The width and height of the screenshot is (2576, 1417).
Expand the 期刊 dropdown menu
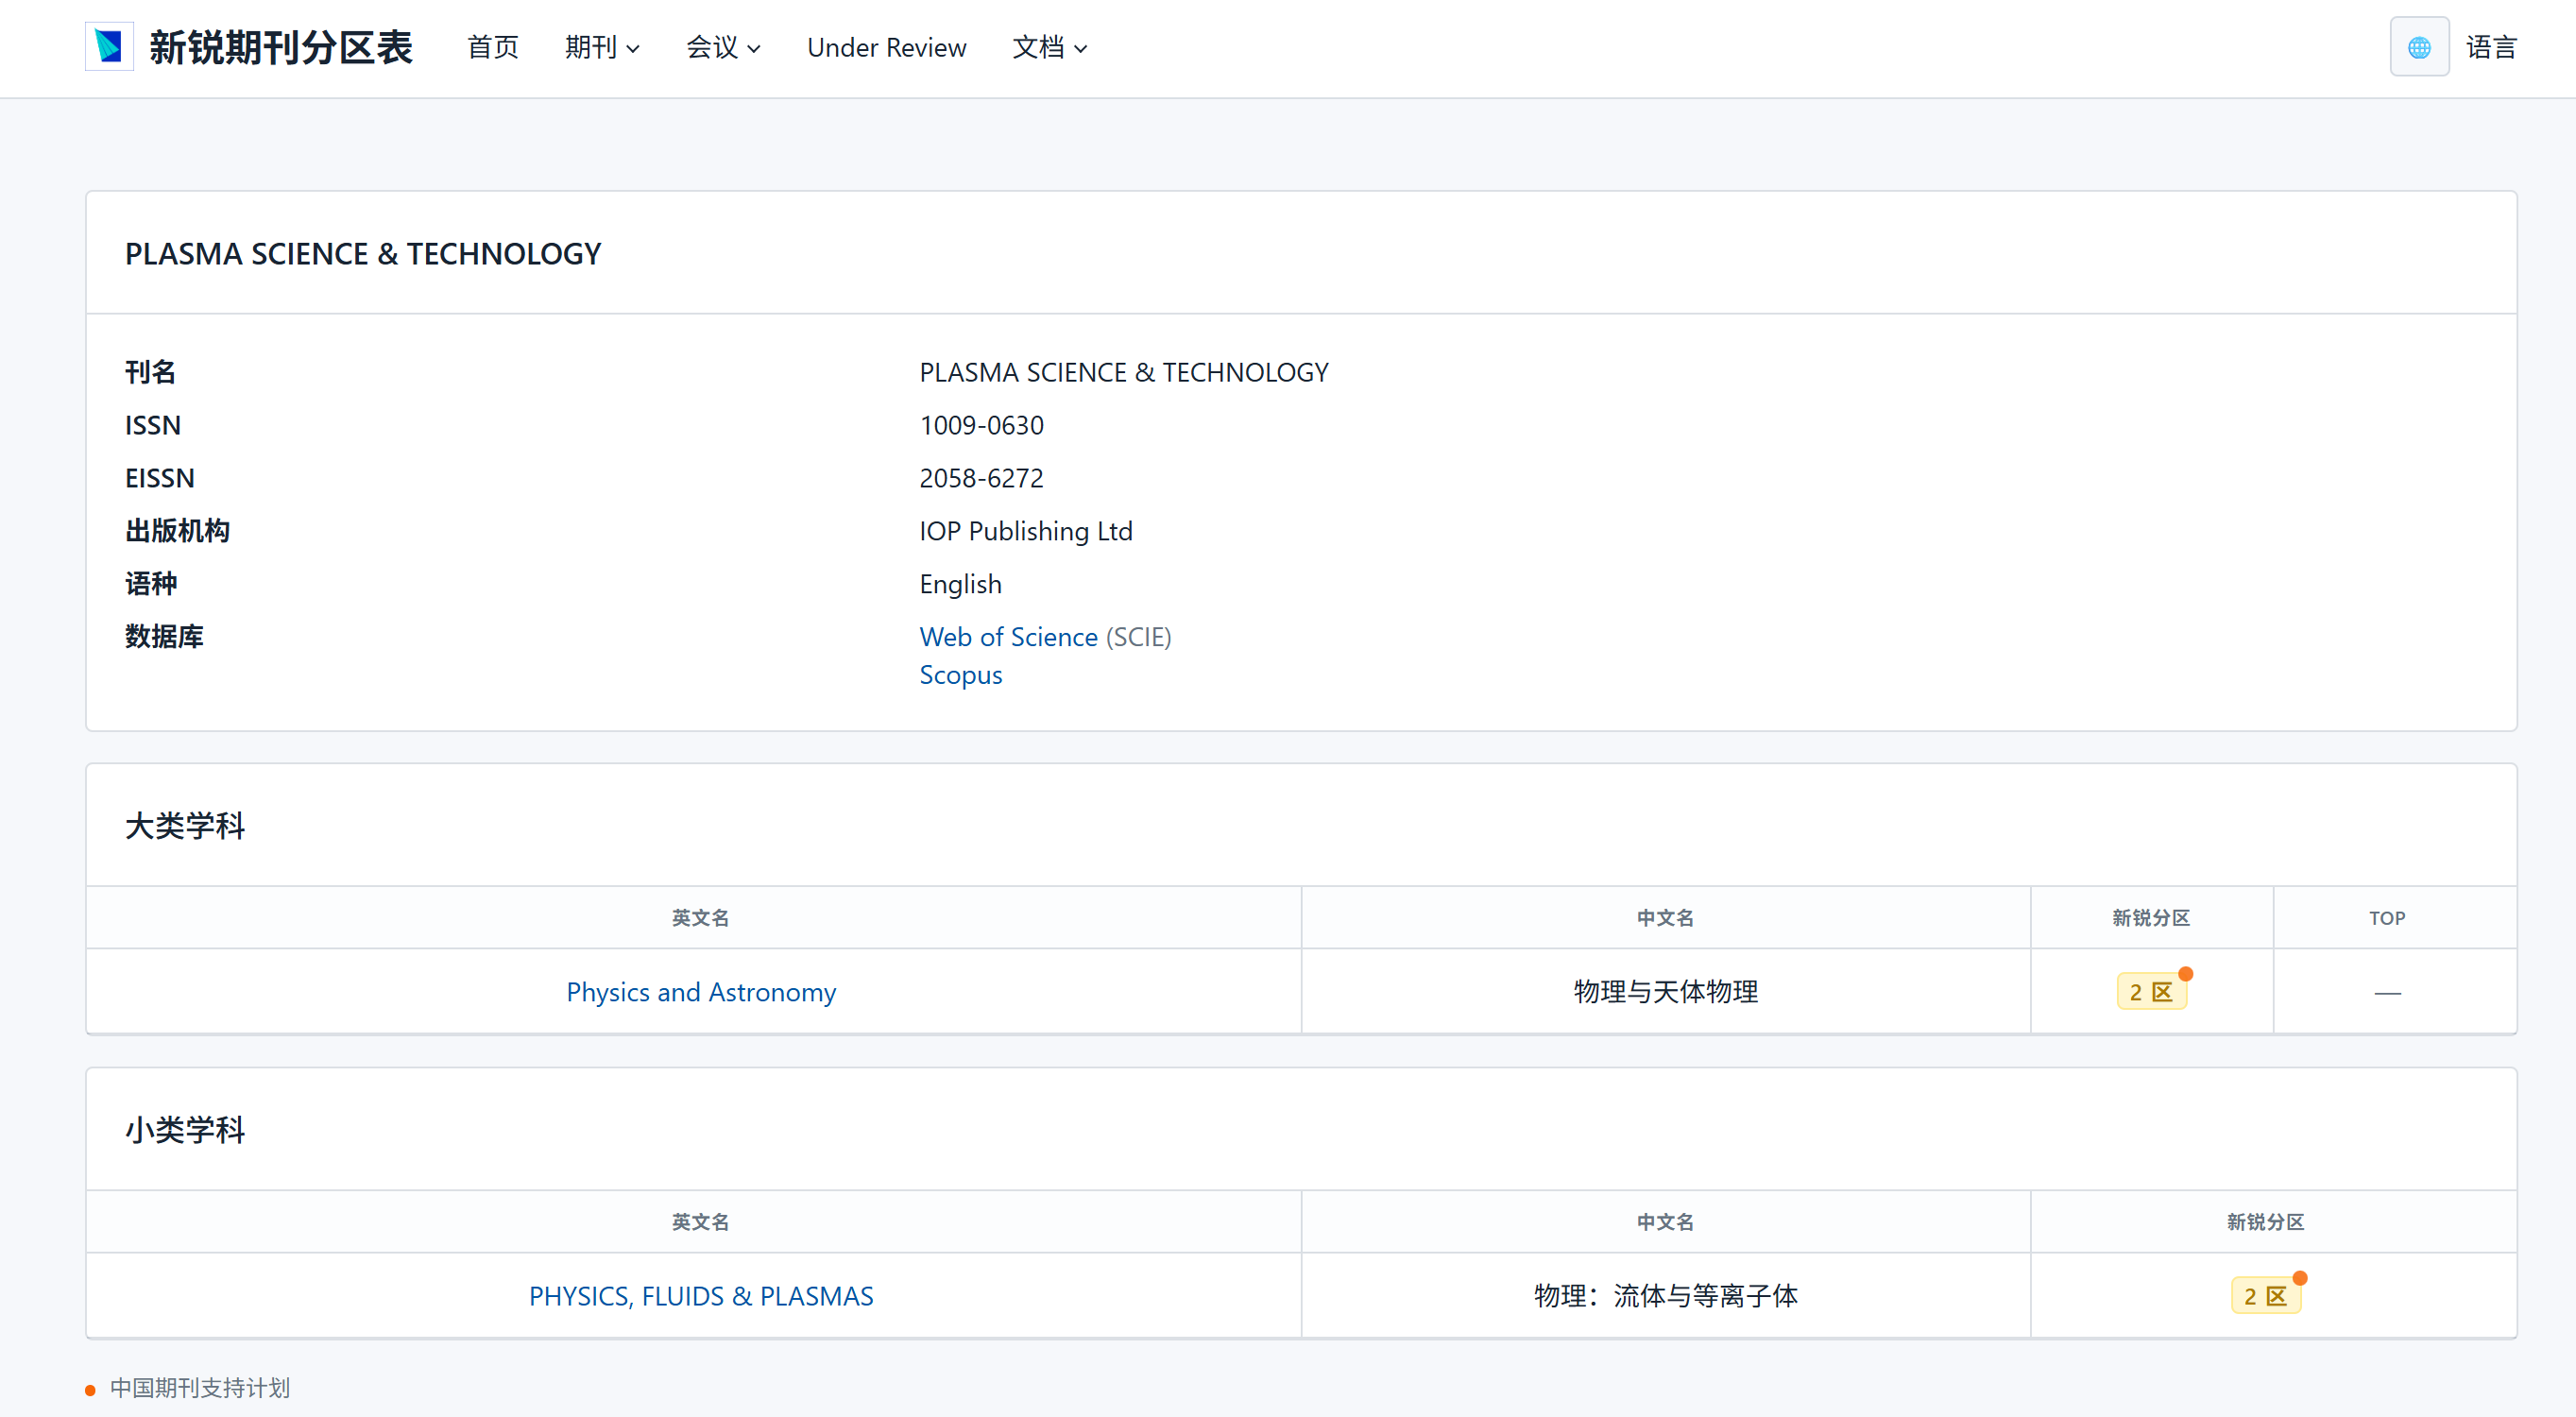pyautogui.click(x=601, y=47)
